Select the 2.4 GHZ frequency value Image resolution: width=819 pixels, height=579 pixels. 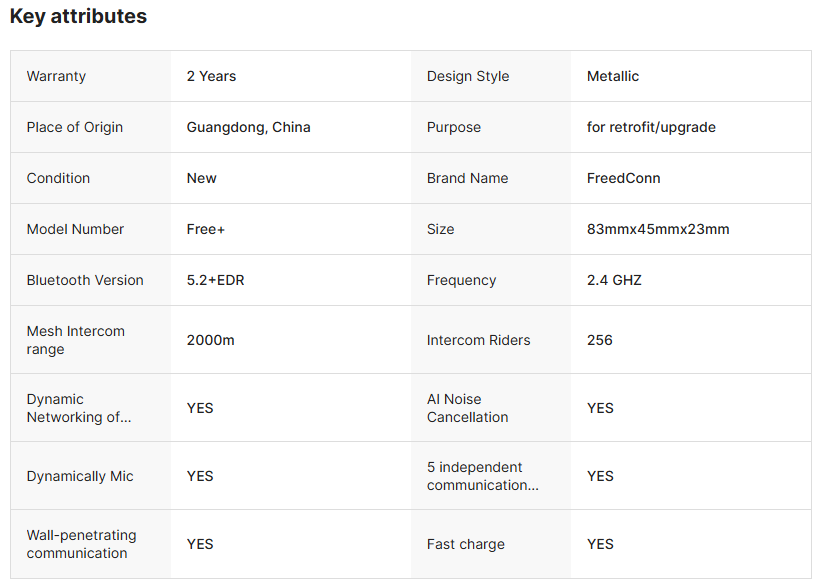tap(614, 280)
